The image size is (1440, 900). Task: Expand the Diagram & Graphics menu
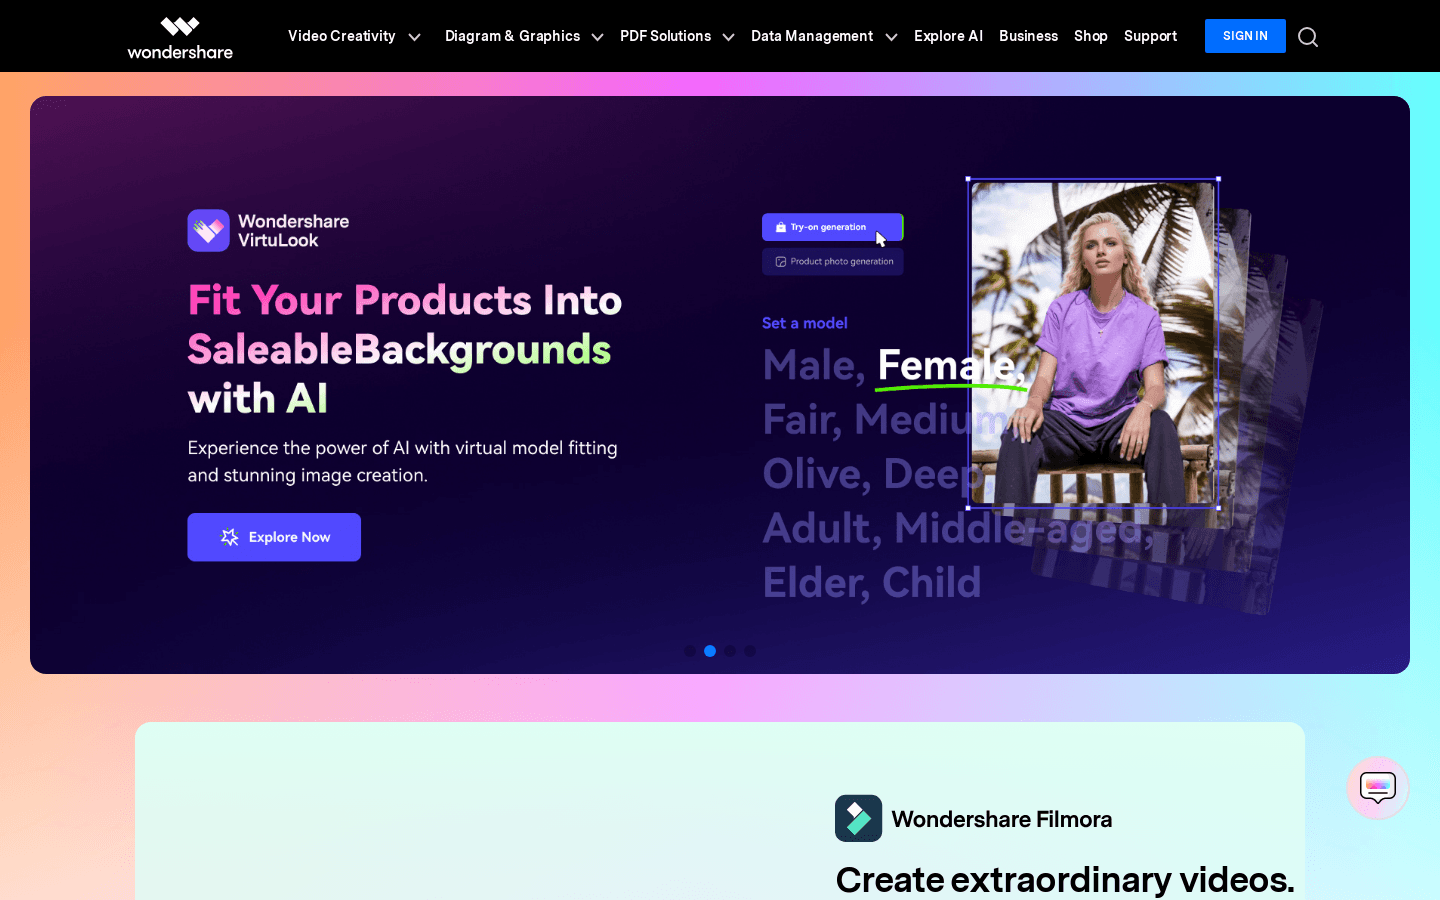(524, 36)
